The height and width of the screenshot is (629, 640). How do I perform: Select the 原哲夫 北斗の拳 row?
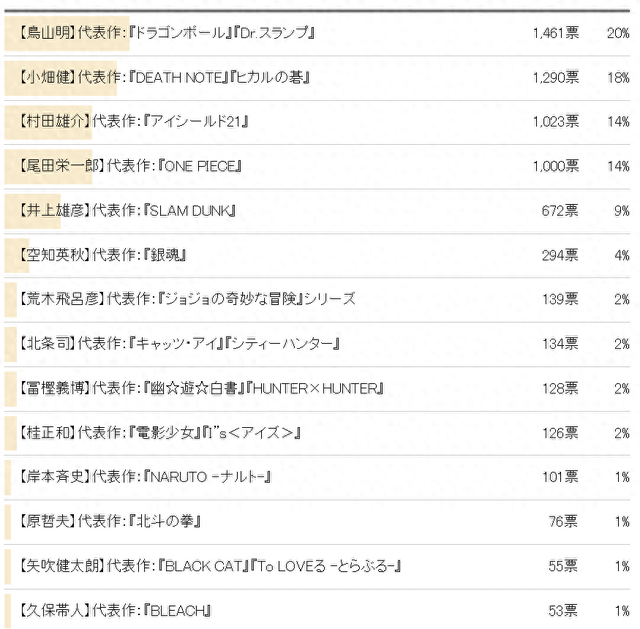pos(111,521)
